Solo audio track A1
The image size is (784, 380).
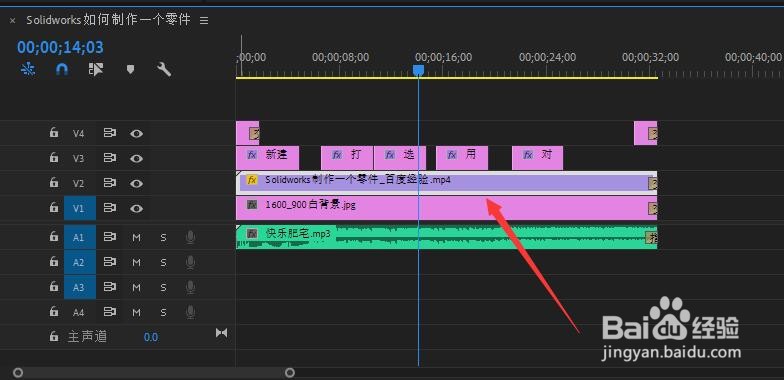click(163, 238)
